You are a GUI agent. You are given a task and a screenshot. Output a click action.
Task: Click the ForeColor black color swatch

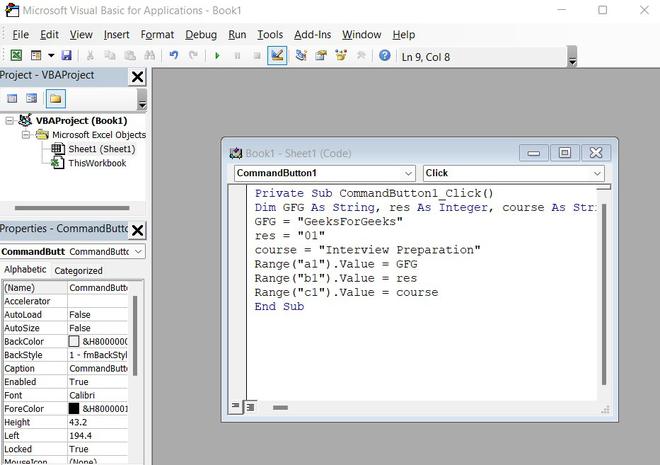pyautogui.click(x=74, y=409)
